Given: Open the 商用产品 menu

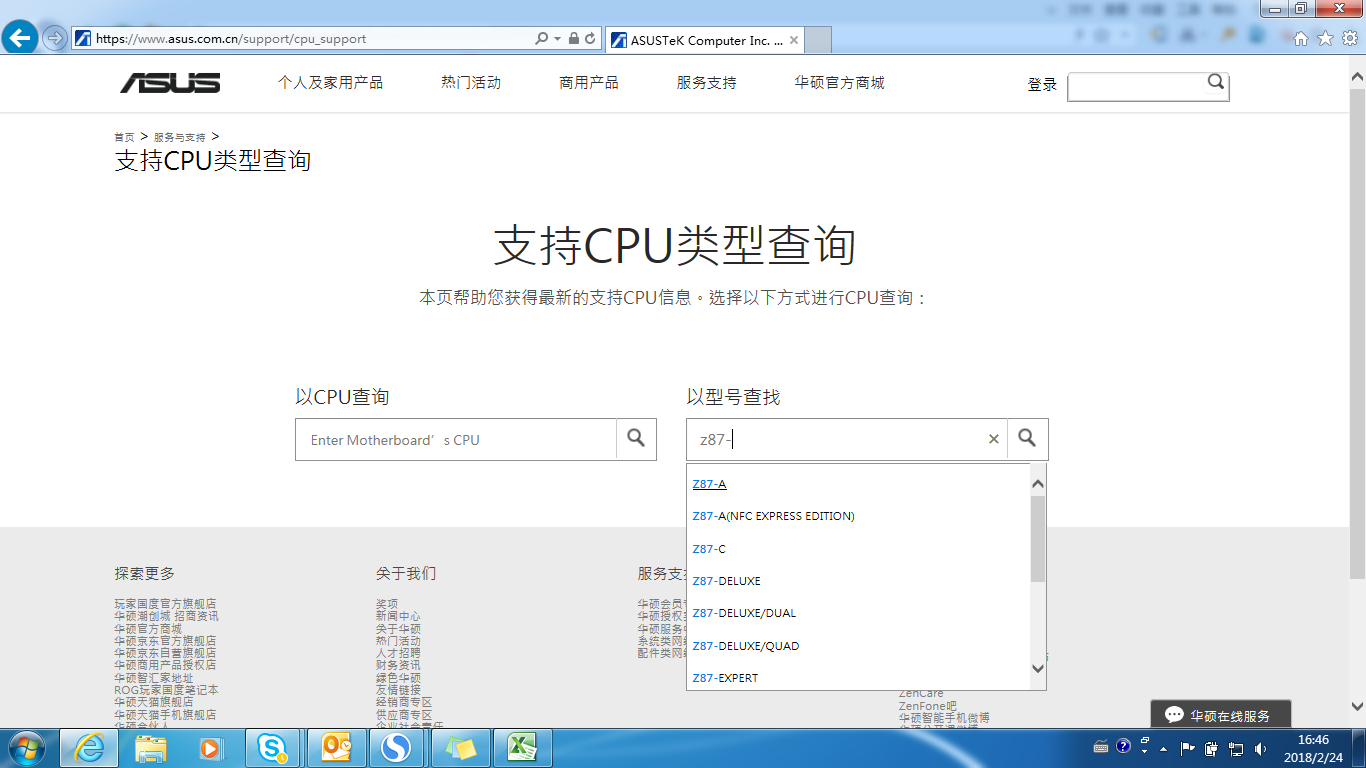Looking at the screenshot, I should pyautogui.click(x=589, y=83).
